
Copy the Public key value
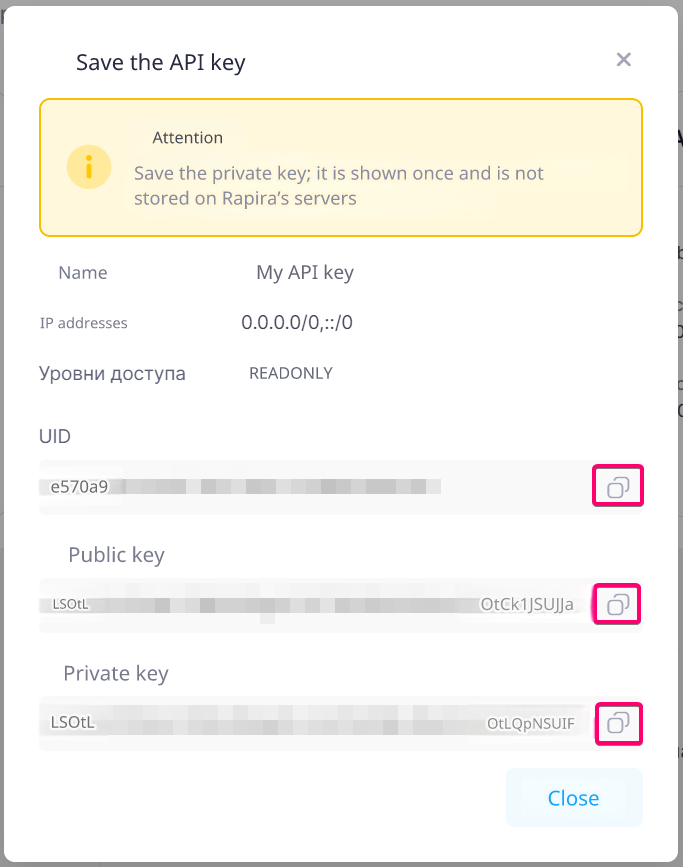pos(617,604)
